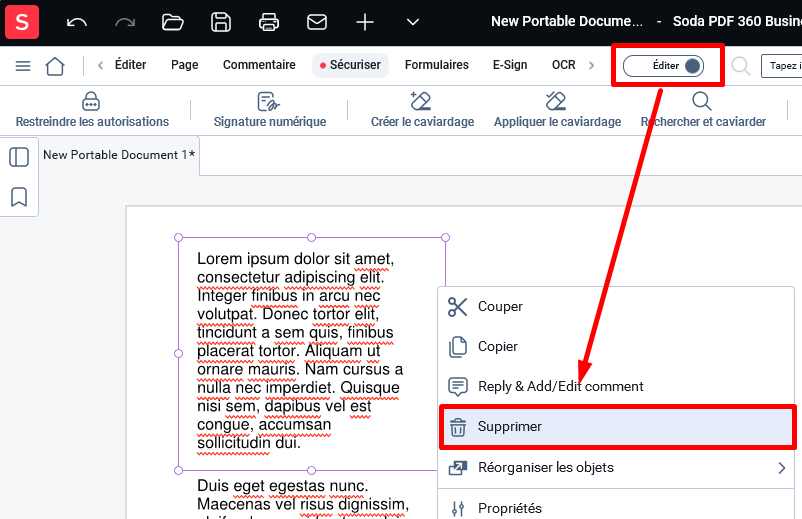The height and width of the screenshot is (519, 802).
Task: Choose Supprimer from the context menu
Action: [x=617, y=426]
